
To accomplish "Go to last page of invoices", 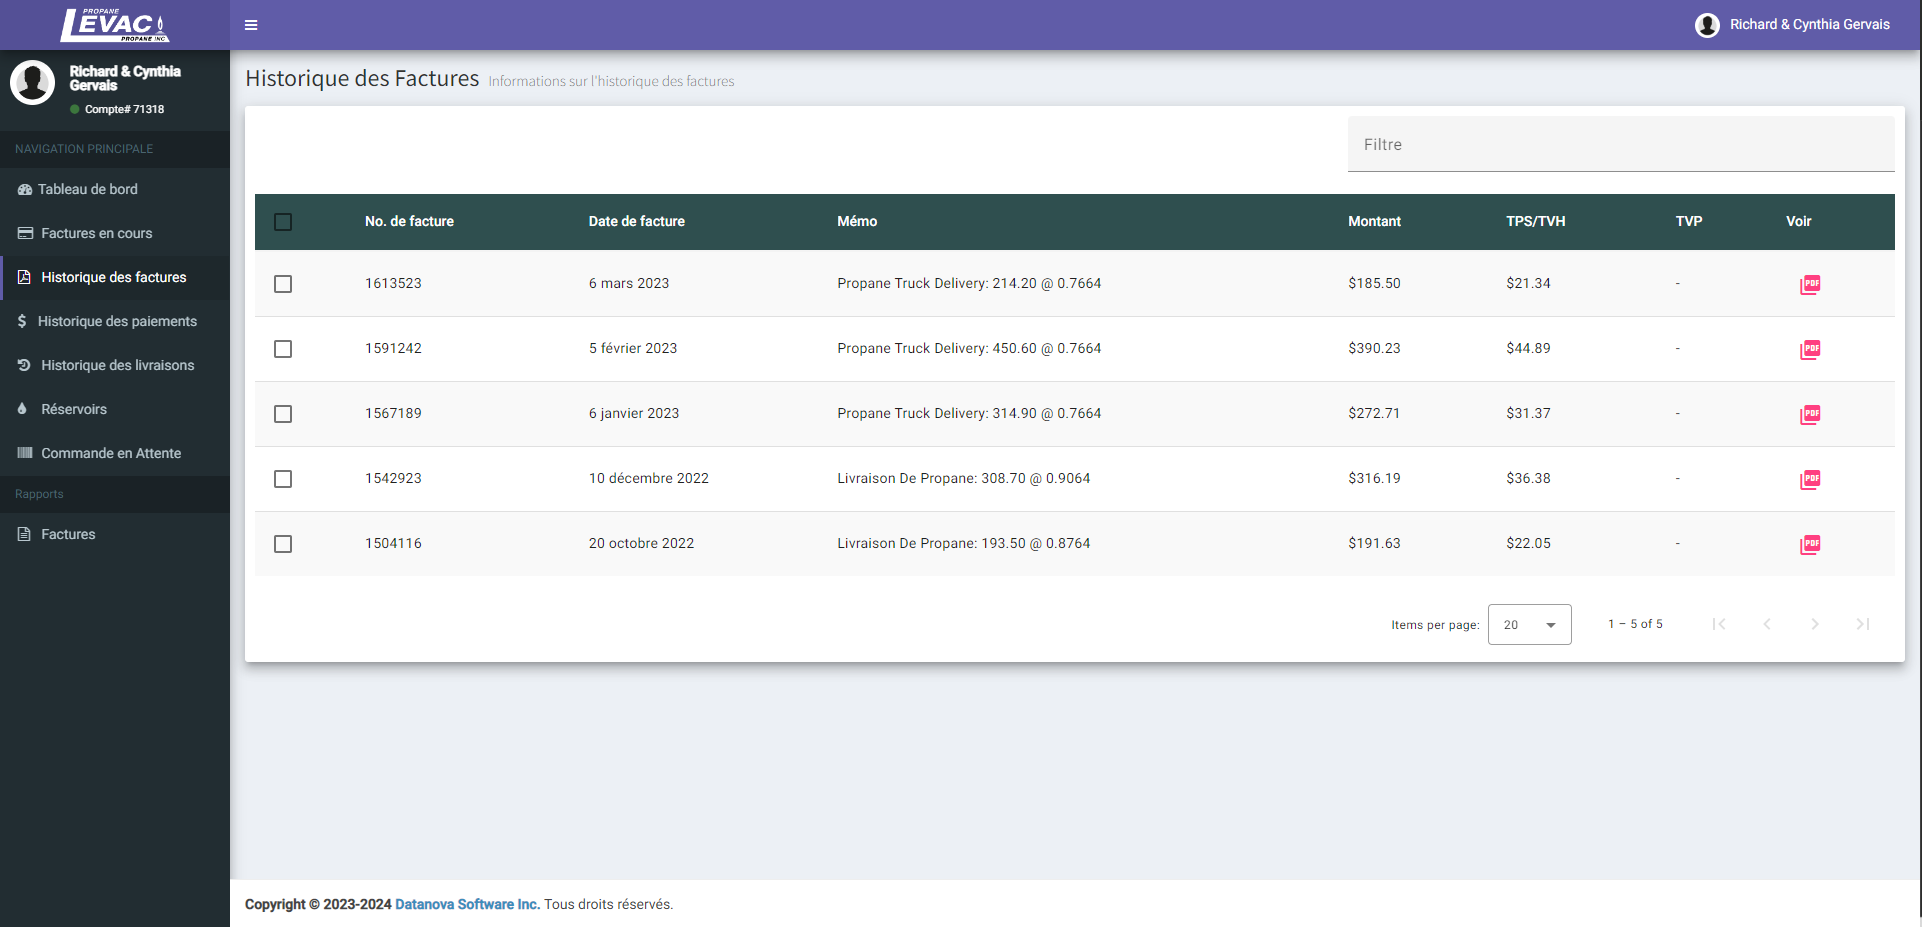I will click(1863, 624).
